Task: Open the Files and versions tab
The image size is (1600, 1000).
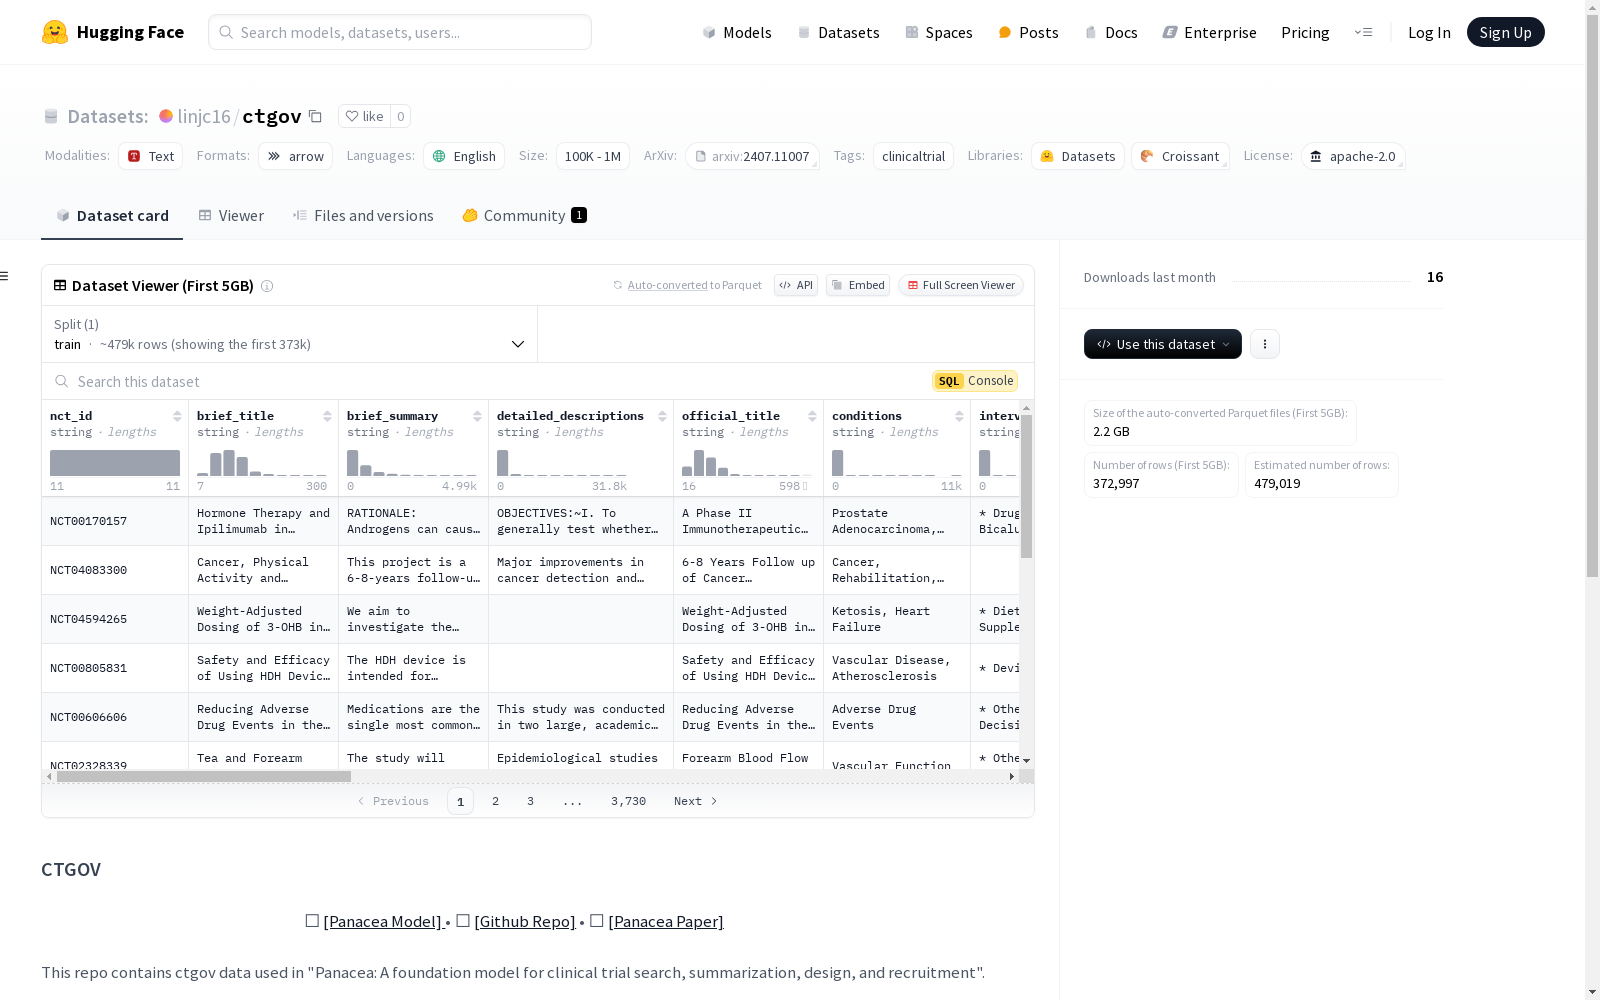Action: pos(363,216)
